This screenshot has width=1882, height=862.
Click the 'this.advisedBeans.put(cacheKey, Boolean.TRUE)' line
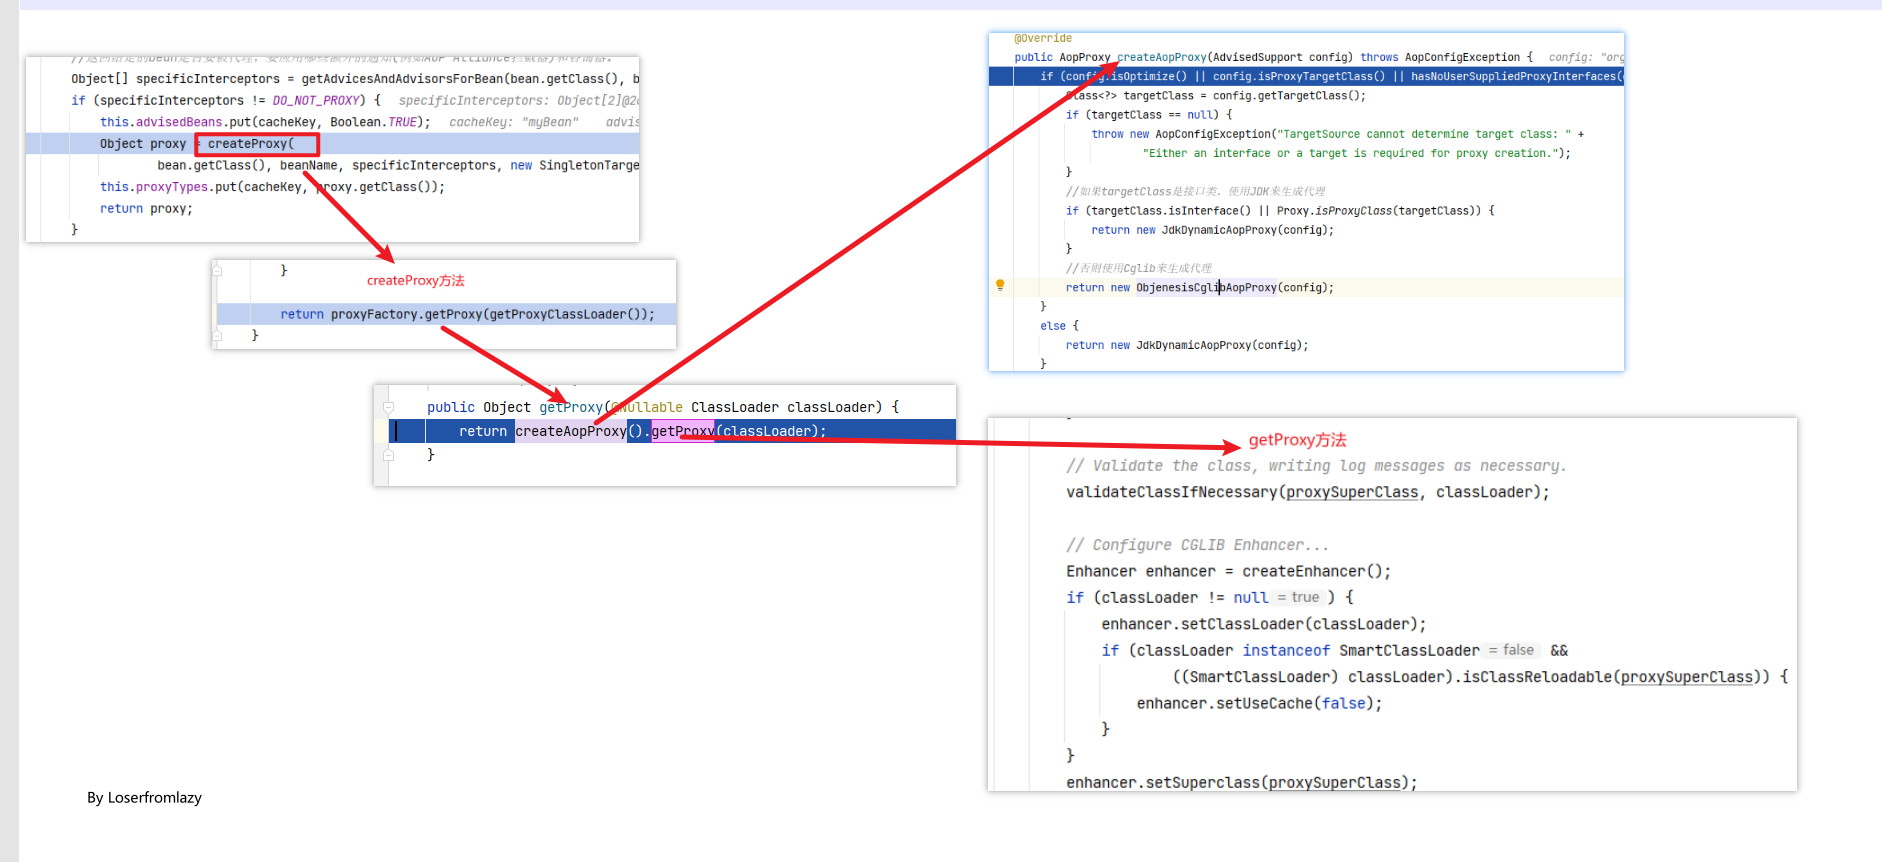click(265, 122)
